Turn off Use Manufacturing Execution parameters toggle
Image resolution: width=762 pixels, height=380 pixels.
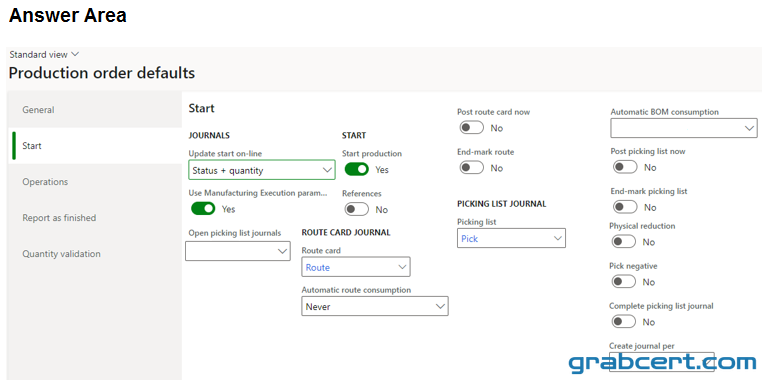(x=203, y=209)
